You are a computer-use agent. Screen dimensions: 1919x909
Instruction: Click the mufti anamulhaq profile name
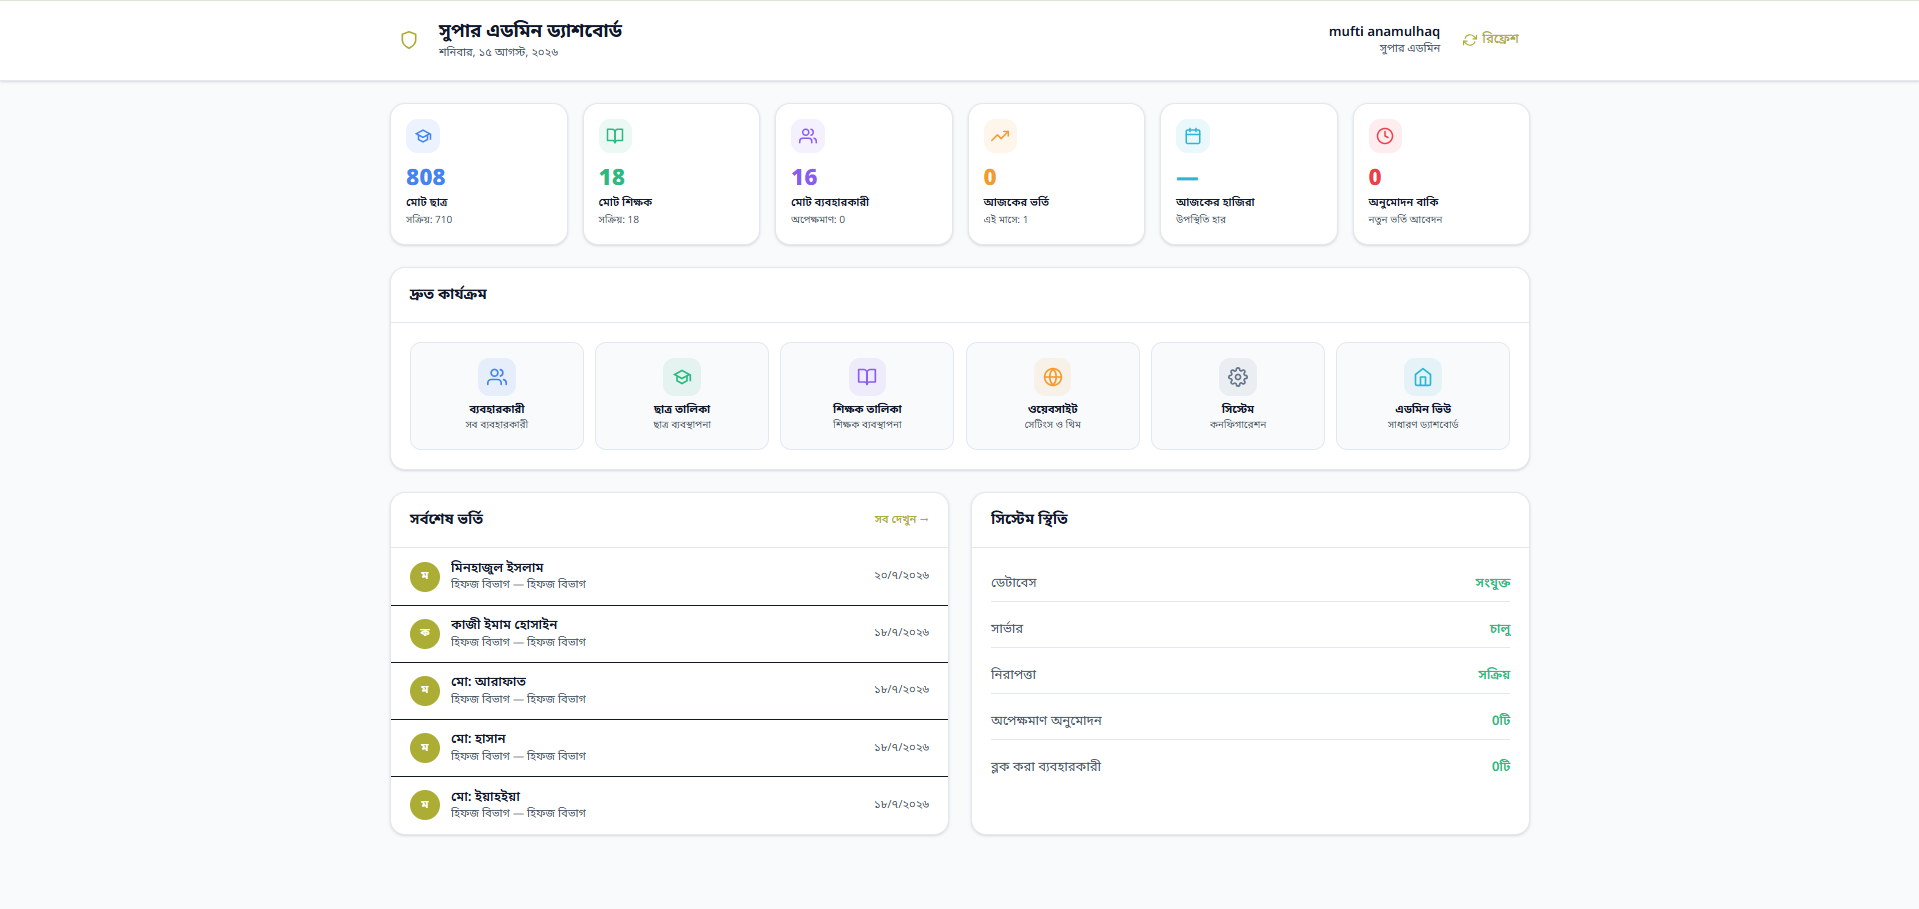point(1384,32)
